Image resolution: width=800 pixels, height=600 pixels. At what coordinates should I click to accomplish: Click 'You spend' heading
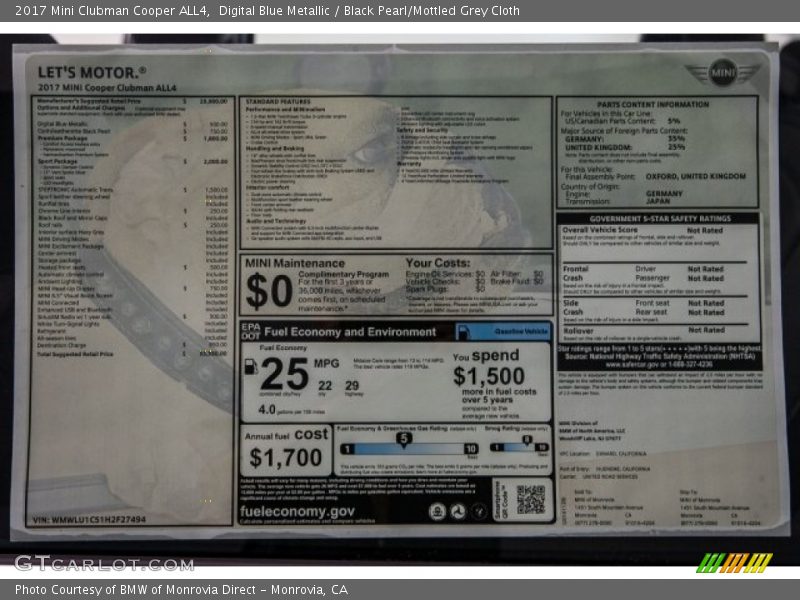point(486,355)
